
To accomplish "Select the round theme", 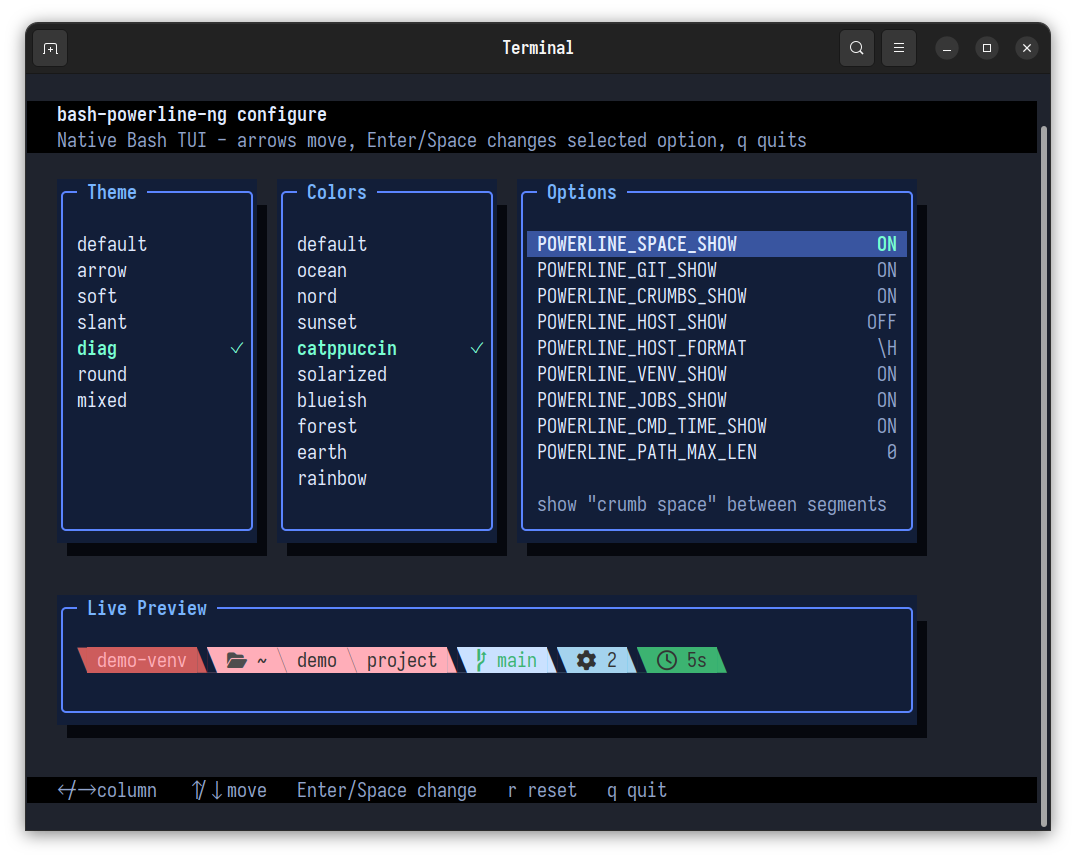I will point(102,375).
